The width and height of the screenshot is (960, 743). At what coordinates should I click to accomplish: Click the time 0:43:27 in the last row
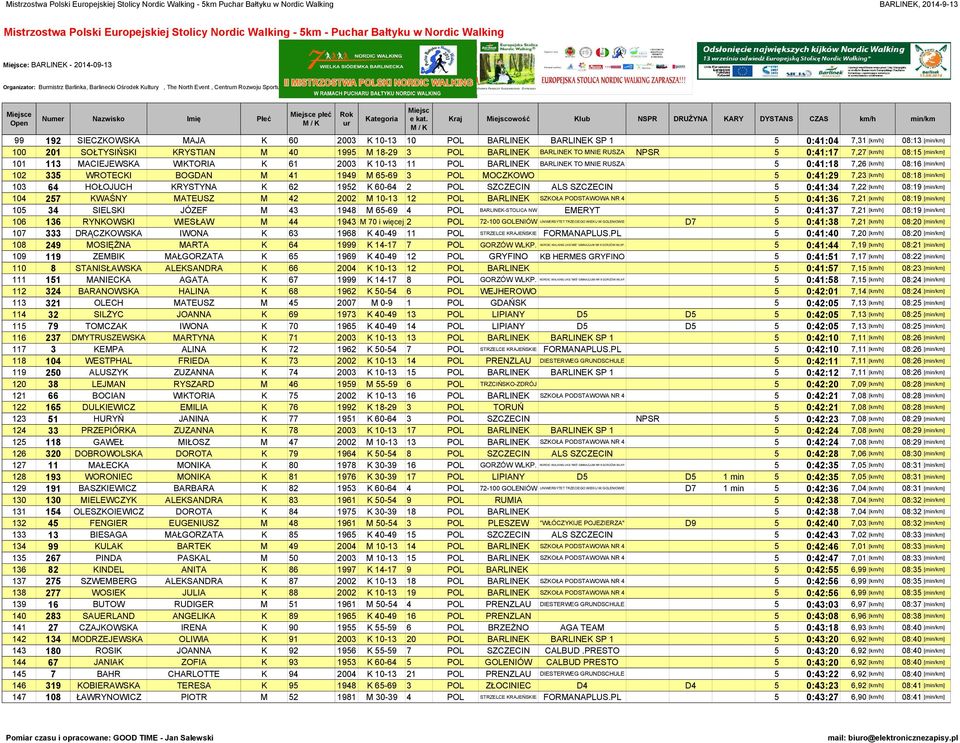822,698
